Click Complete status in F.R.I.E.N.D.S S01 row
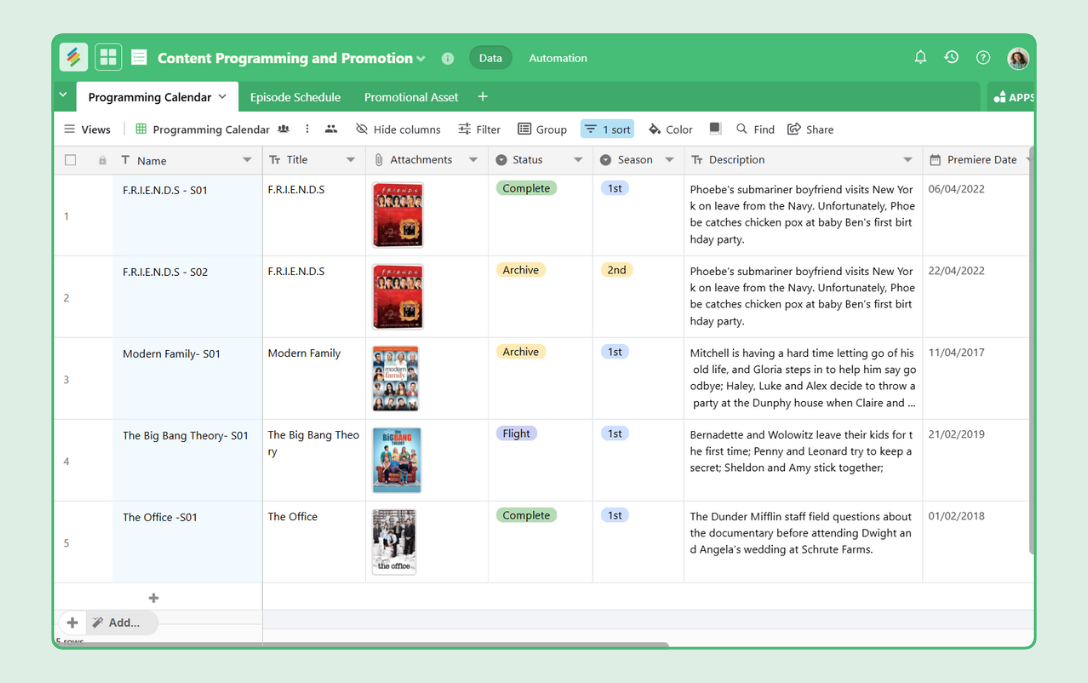The width and height of the screenshot is (1088, 683). click(526, 188)
